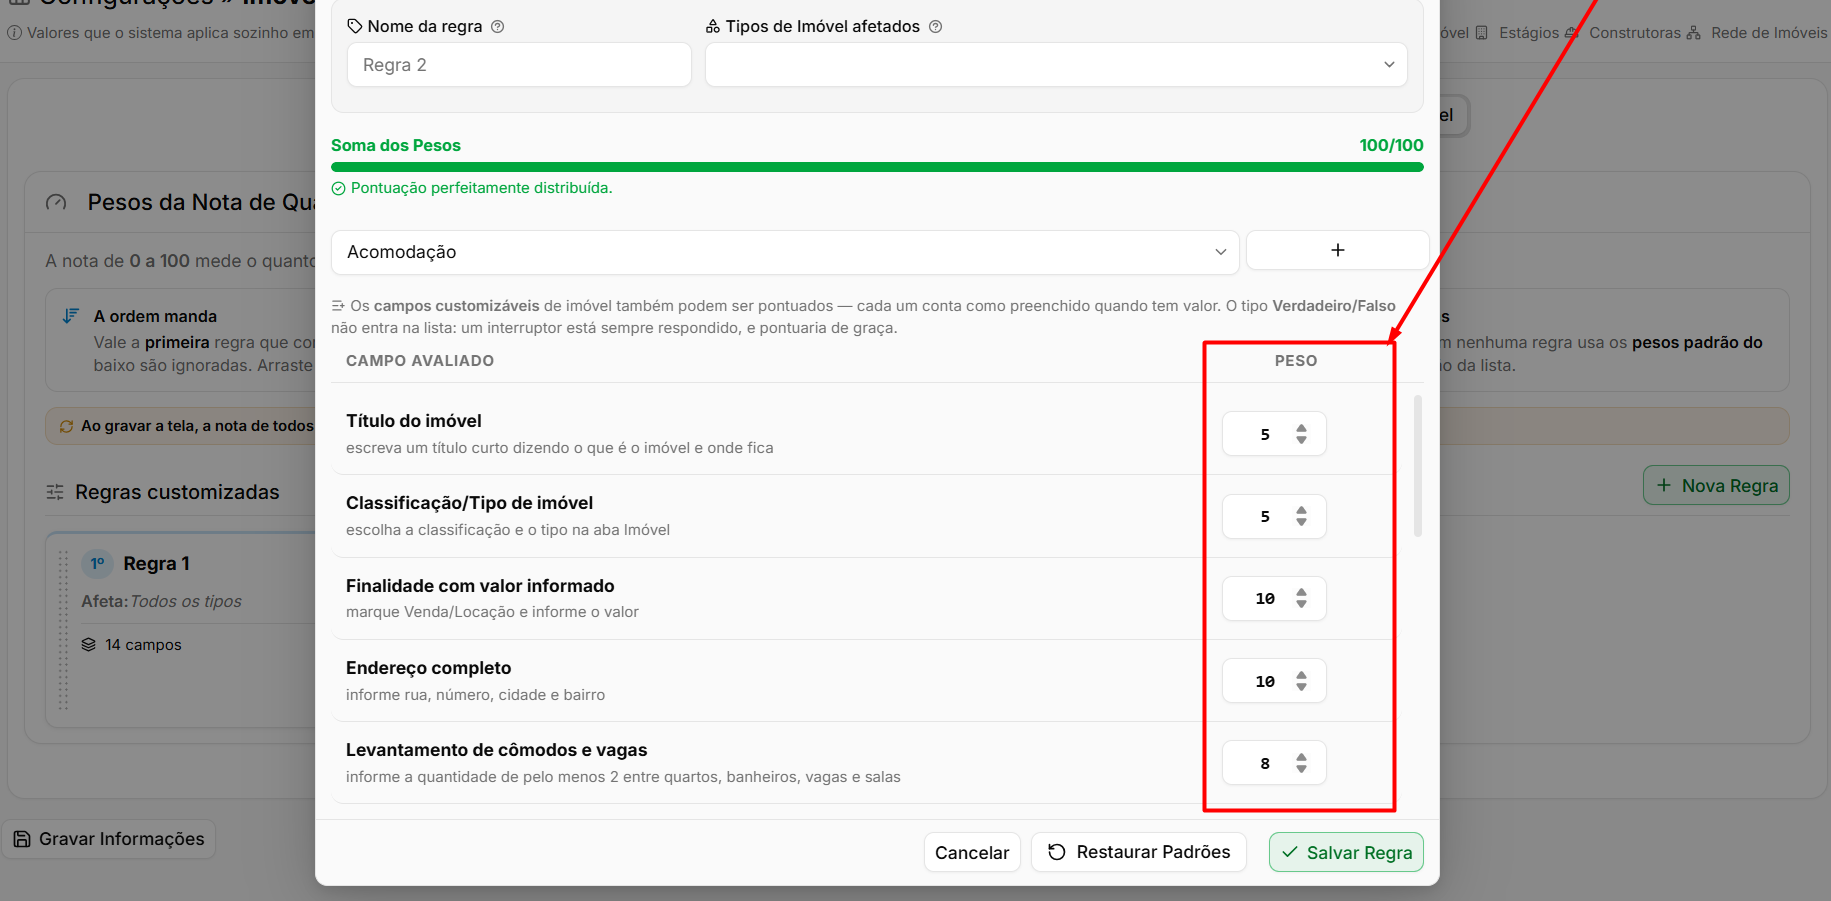
Task: Click the CAMPO AVALIADO column header
Action: pos(420,361)
